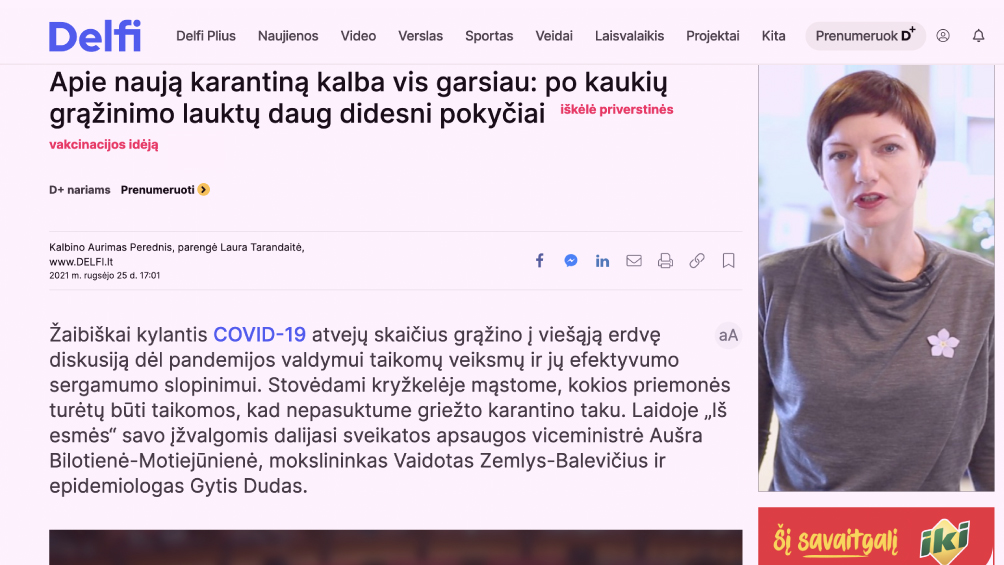
Task: Open the Naujienos menu
Action: [288, 36]
